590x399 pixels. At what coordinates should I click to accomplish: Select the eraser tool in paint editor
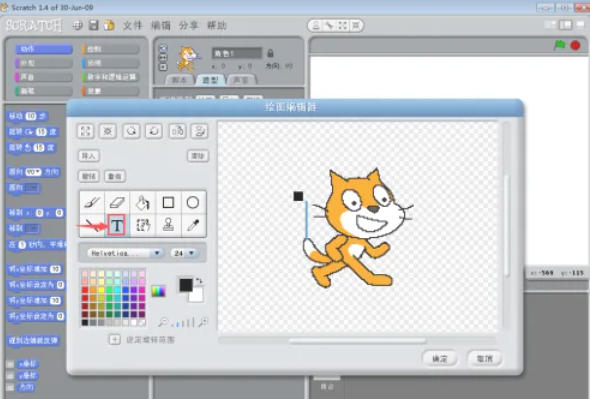click(117, 203)
